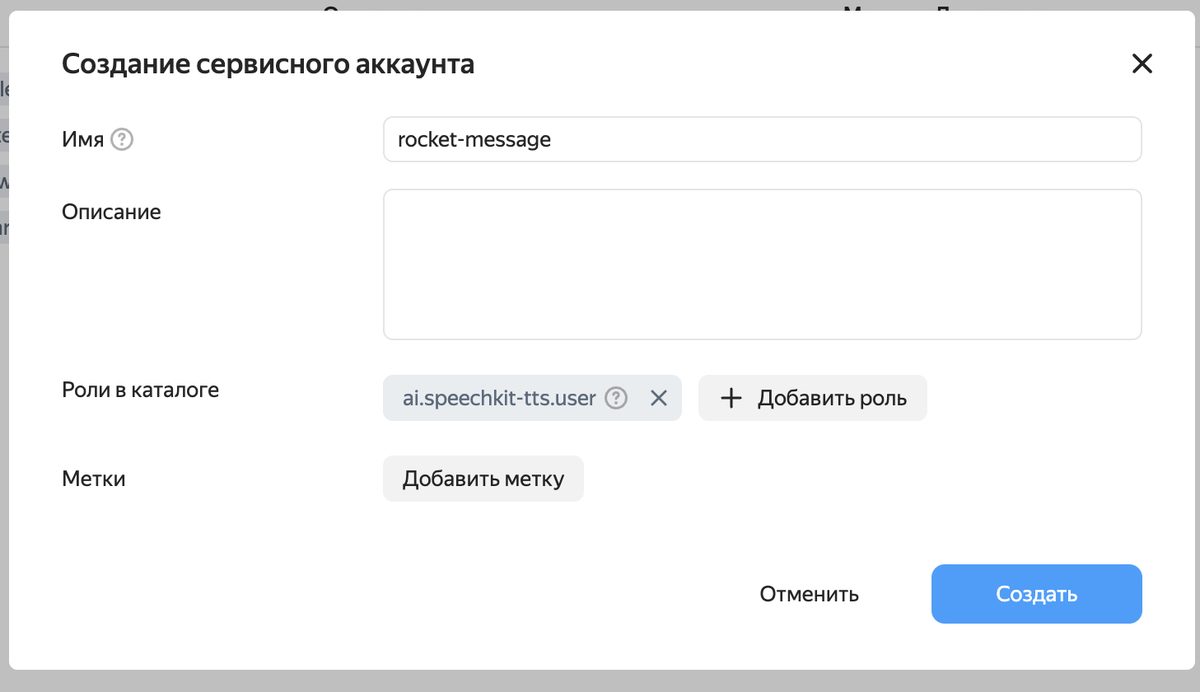Select the ai.speechkit-tts.user role text

click(x=499, y=398)
